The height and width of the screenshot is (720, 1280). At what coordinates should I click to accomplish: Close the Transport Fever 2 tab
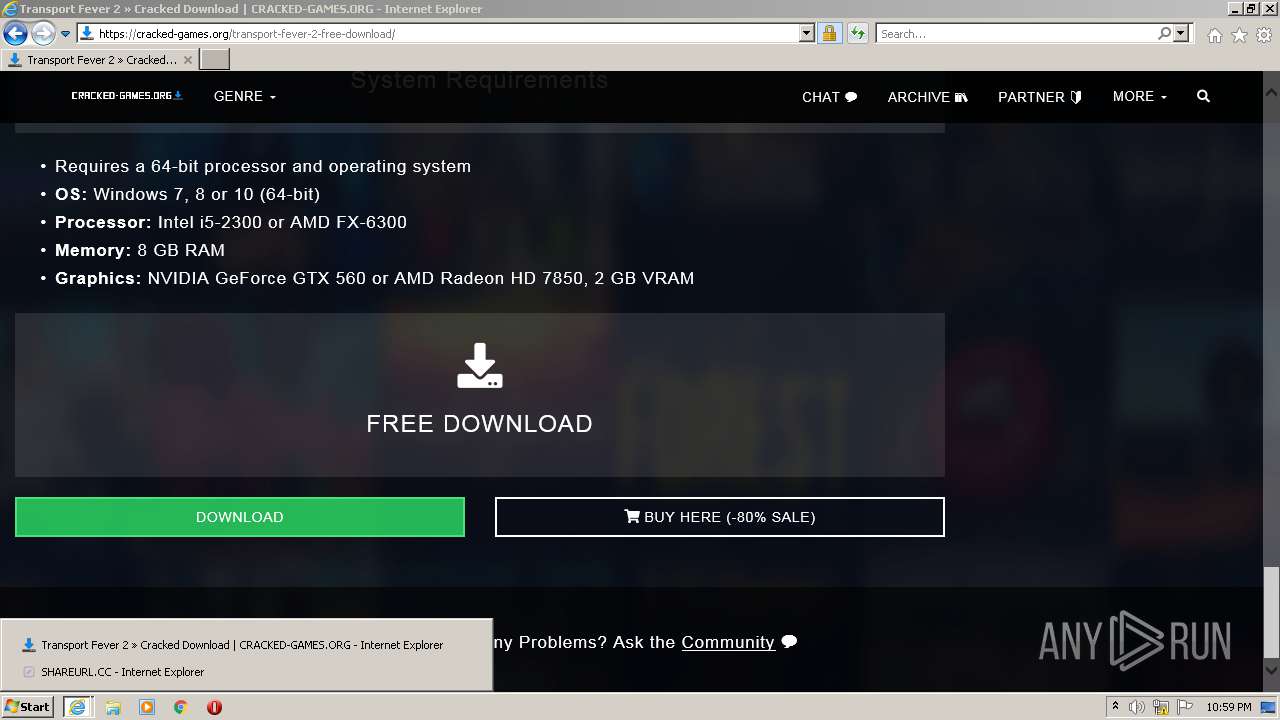pos(187,60)
